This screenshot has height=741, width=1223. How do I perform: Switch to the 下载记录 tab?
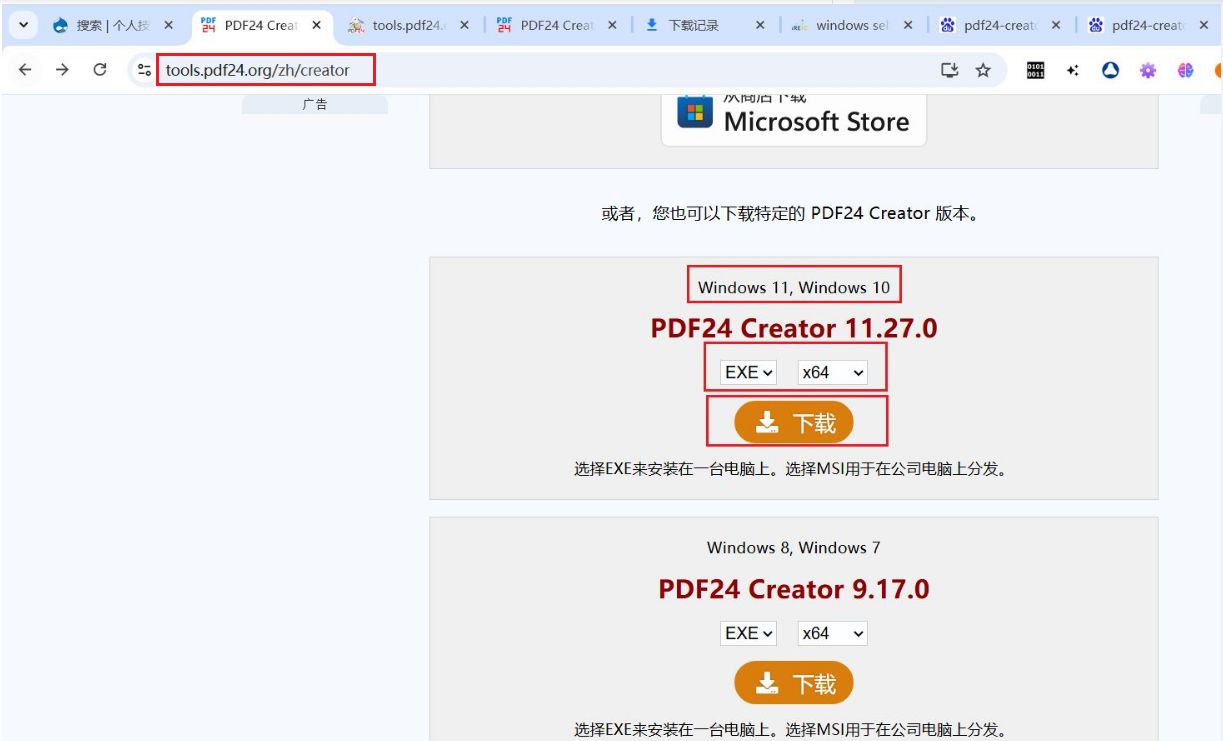(x=695, y=25)
